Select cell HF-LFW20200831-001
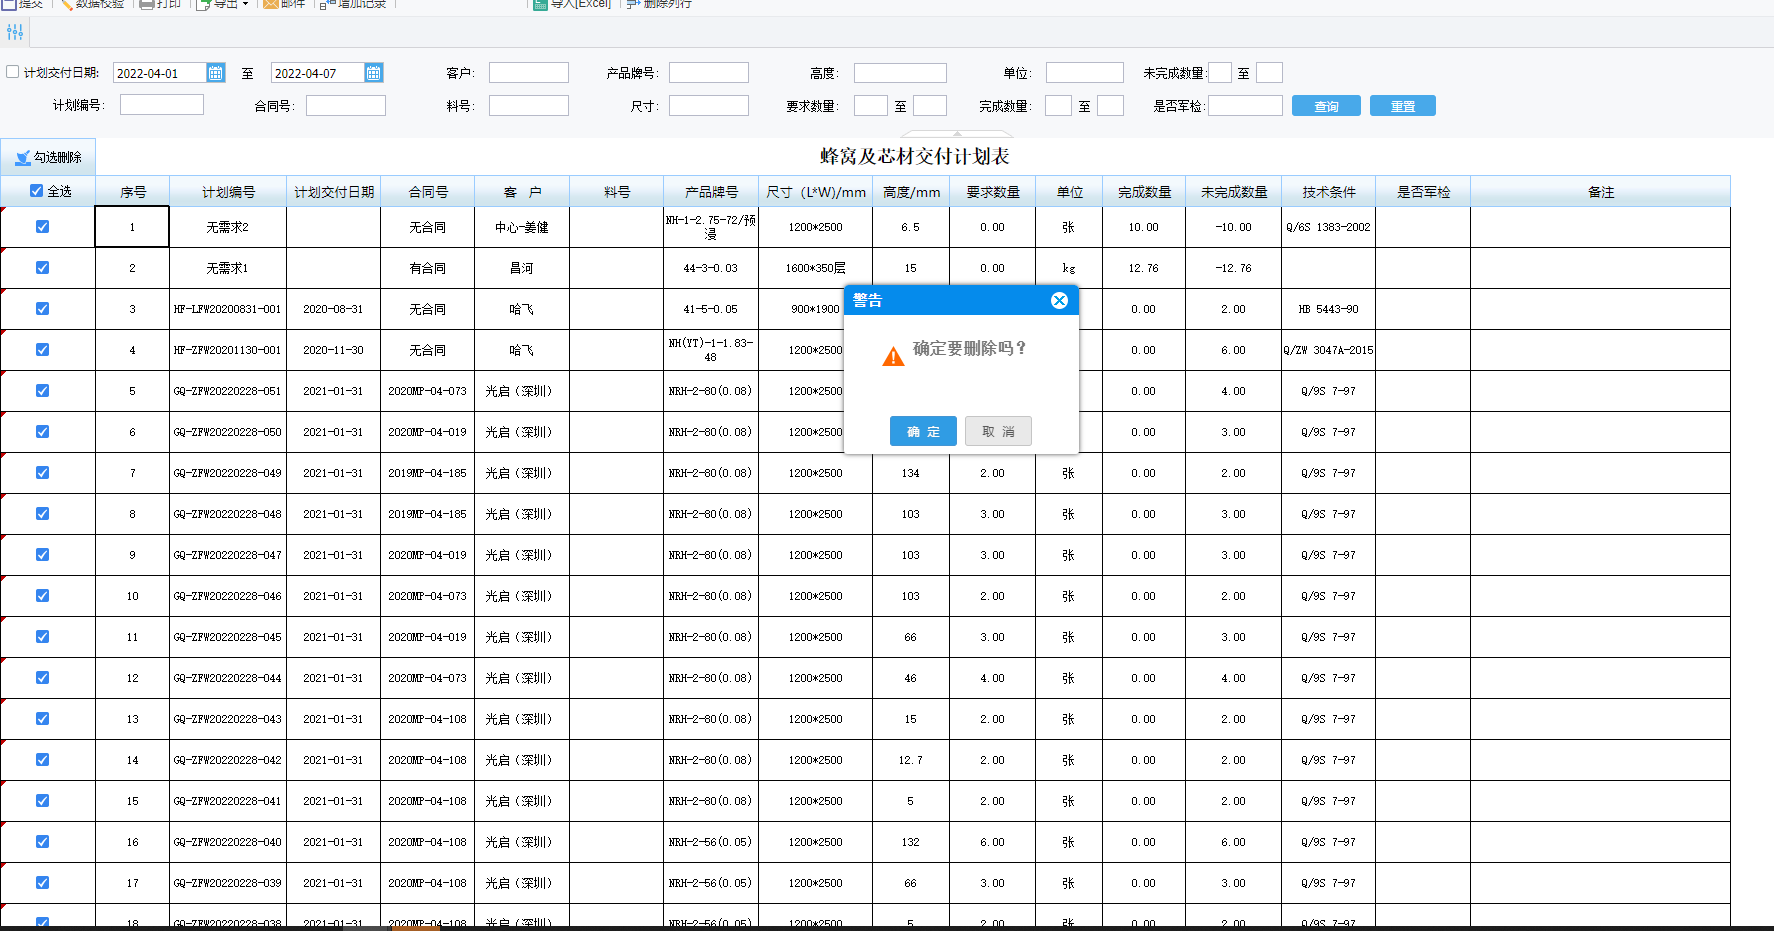Image resolution: width=1774 pixels, height=931 pixels. click(228, 309)
